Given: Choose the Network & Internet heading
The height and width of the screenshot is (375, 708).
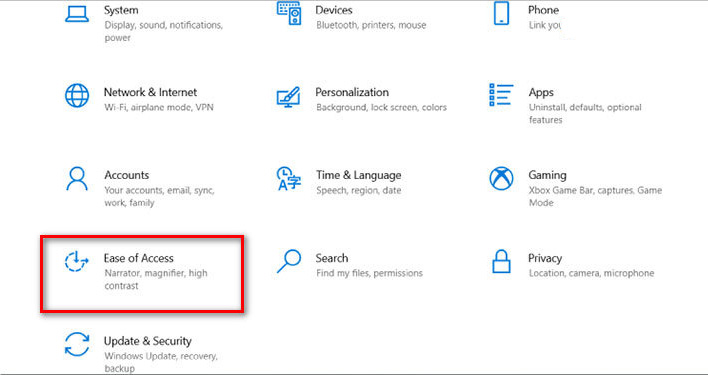Looking at the screenshot, I should coord(150,92).
